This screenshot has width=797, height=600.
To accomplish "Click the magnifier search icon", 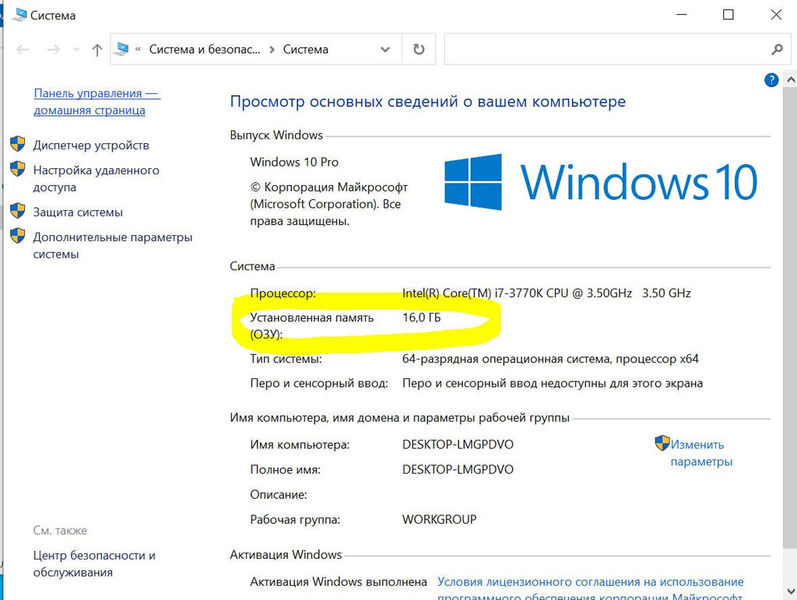I will pyautogui.click(x=777, y=49).
